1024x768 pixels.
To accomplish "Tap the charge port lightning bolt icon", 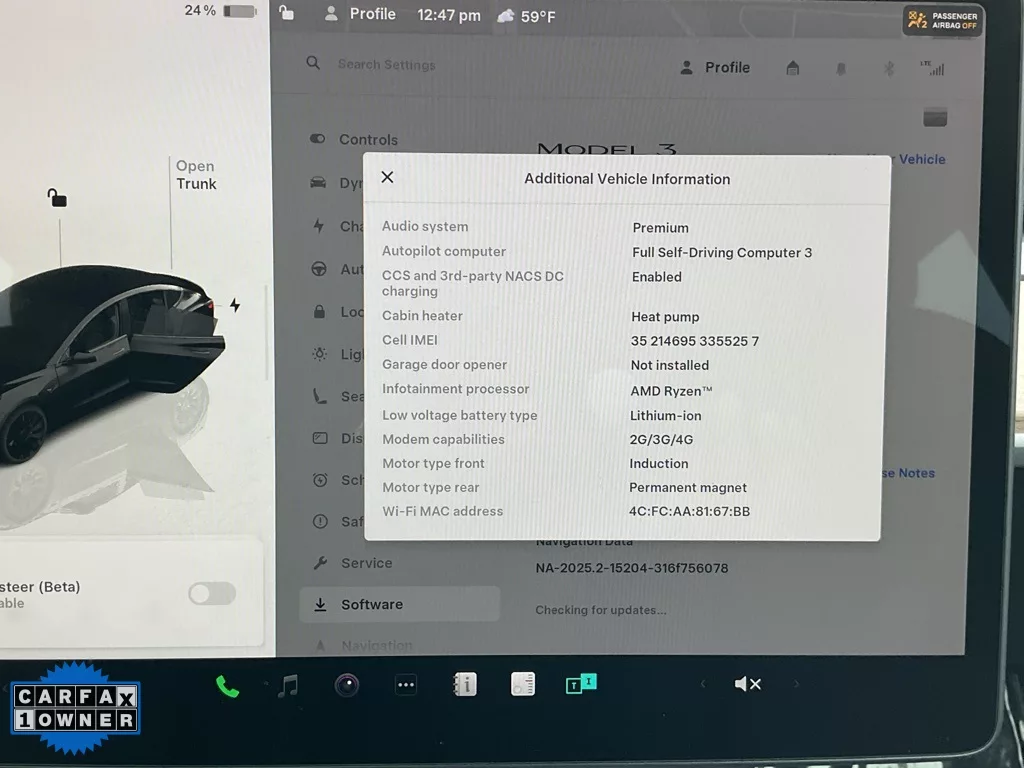I will click(x=235, y=305).
